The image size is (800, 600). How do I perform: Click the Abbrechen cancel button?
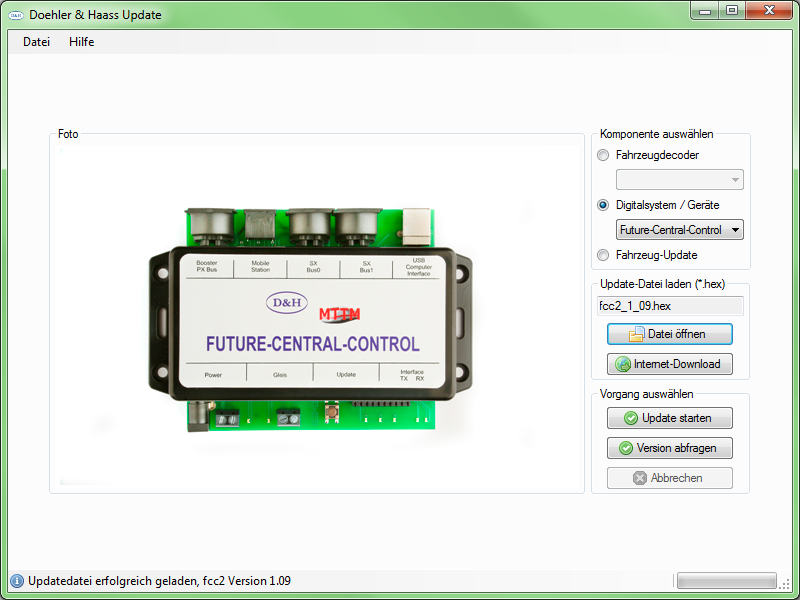tap(670, 479)
